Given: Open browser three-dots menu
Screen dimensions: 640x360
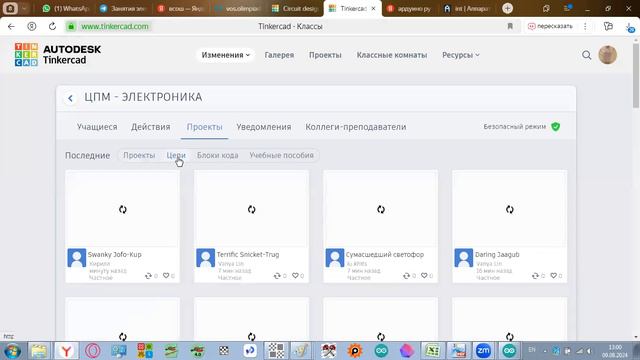Looking at the screenshot, I should point(585,26).
